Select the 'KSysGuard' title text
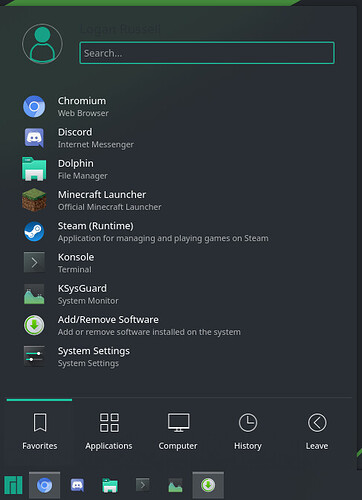Viewport: 362px width, 500px height. point(82,289)
